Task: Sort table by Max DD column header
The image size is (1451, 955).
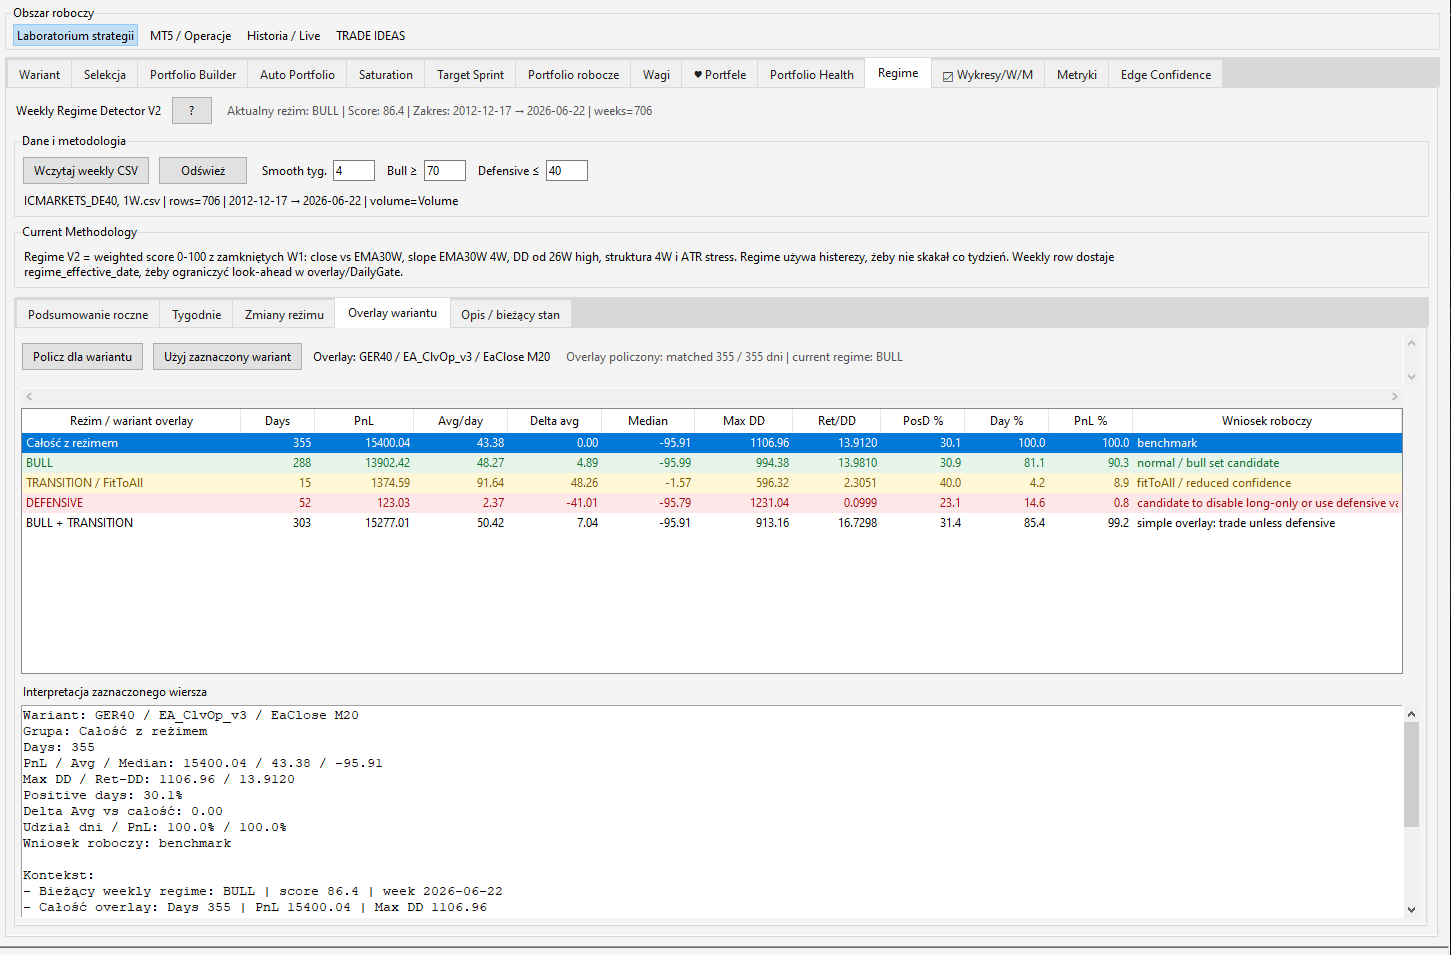Action: 743,421
